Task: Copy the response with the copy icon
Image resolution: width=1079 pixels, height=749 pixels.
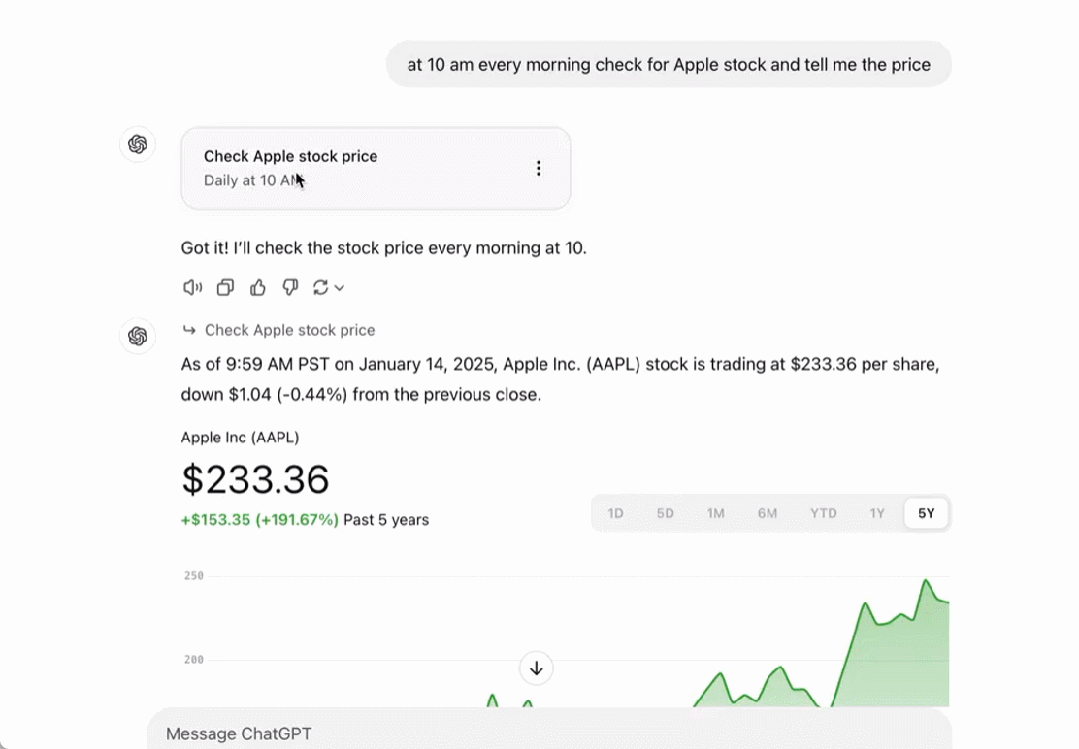Action: tap(225, 288)
